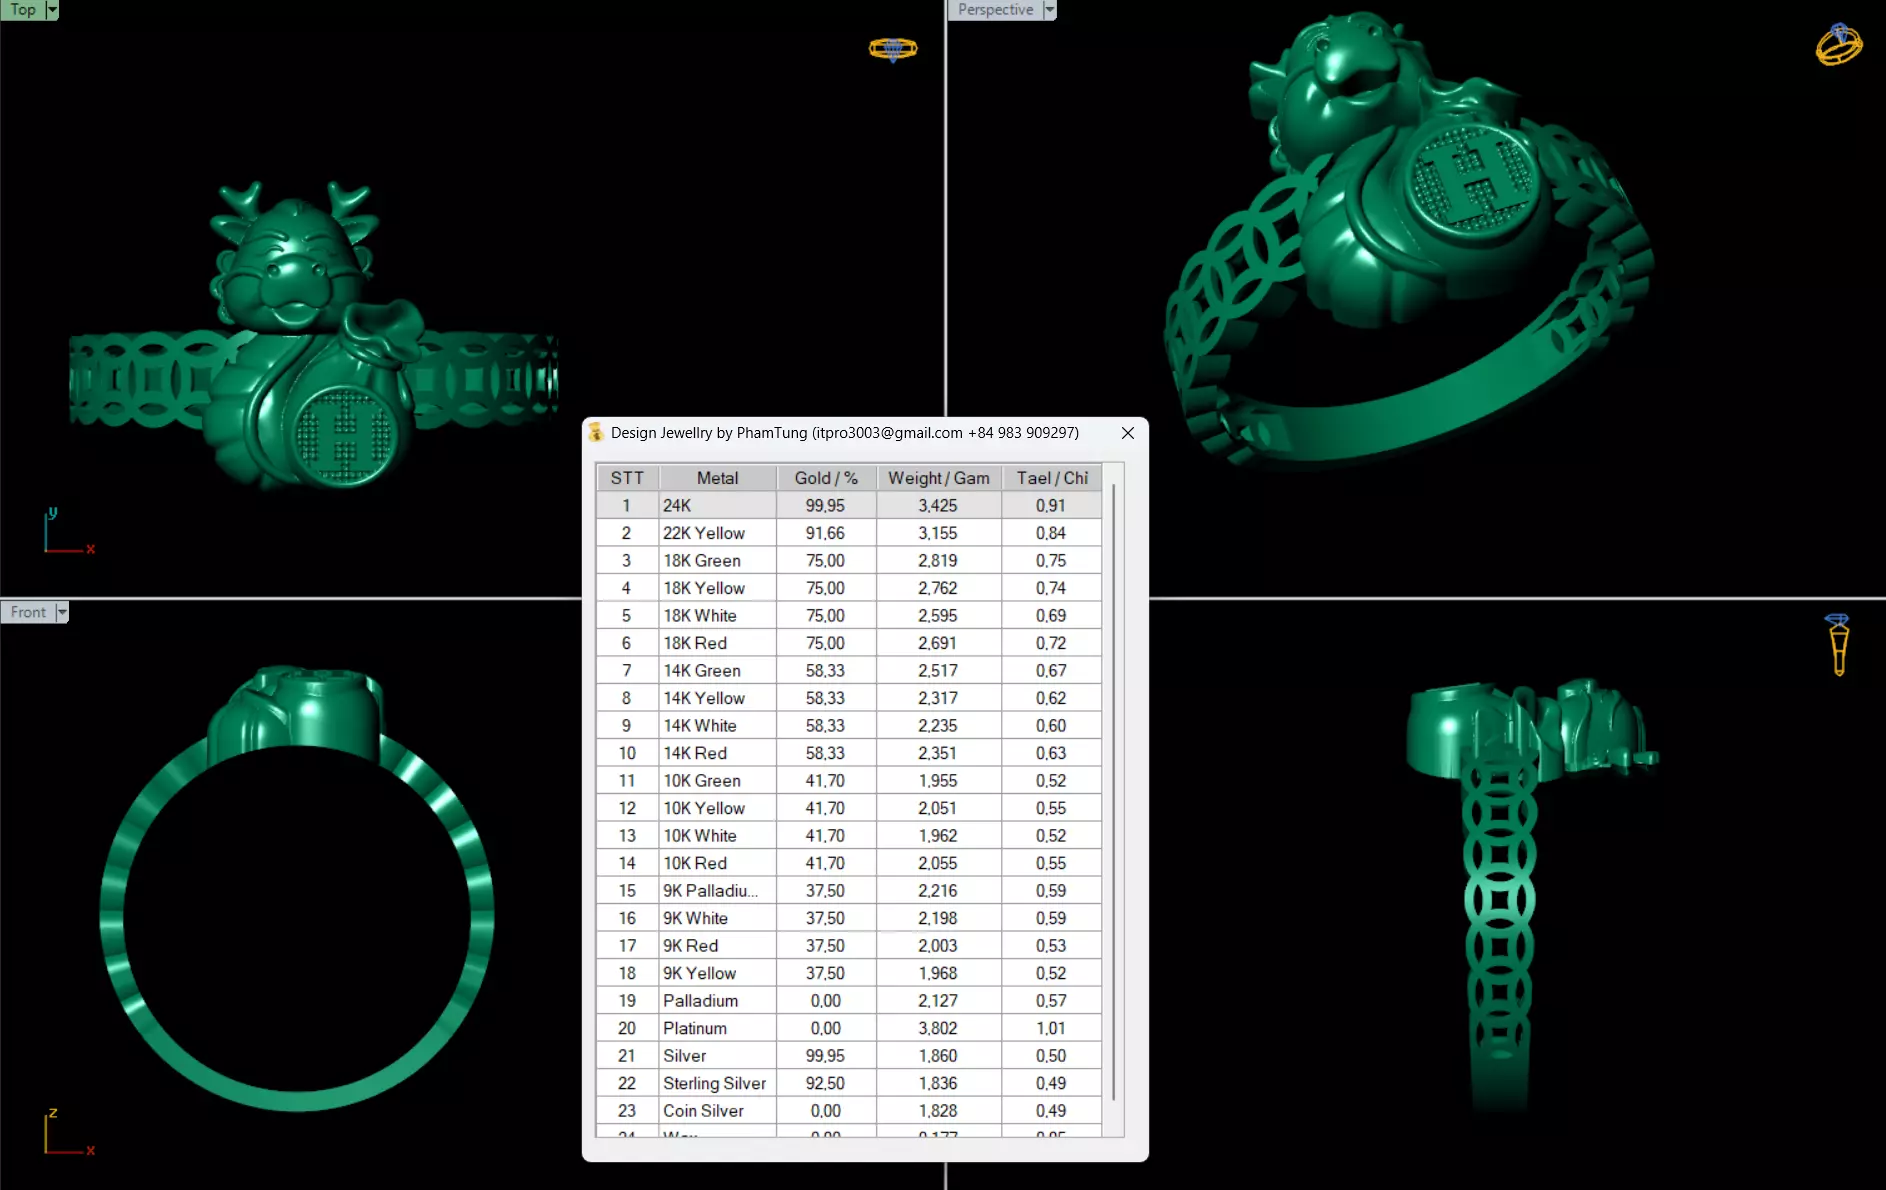Select the Coin Silver metal cell
Screen dimensions: 1886x1190
point(717,1111)
